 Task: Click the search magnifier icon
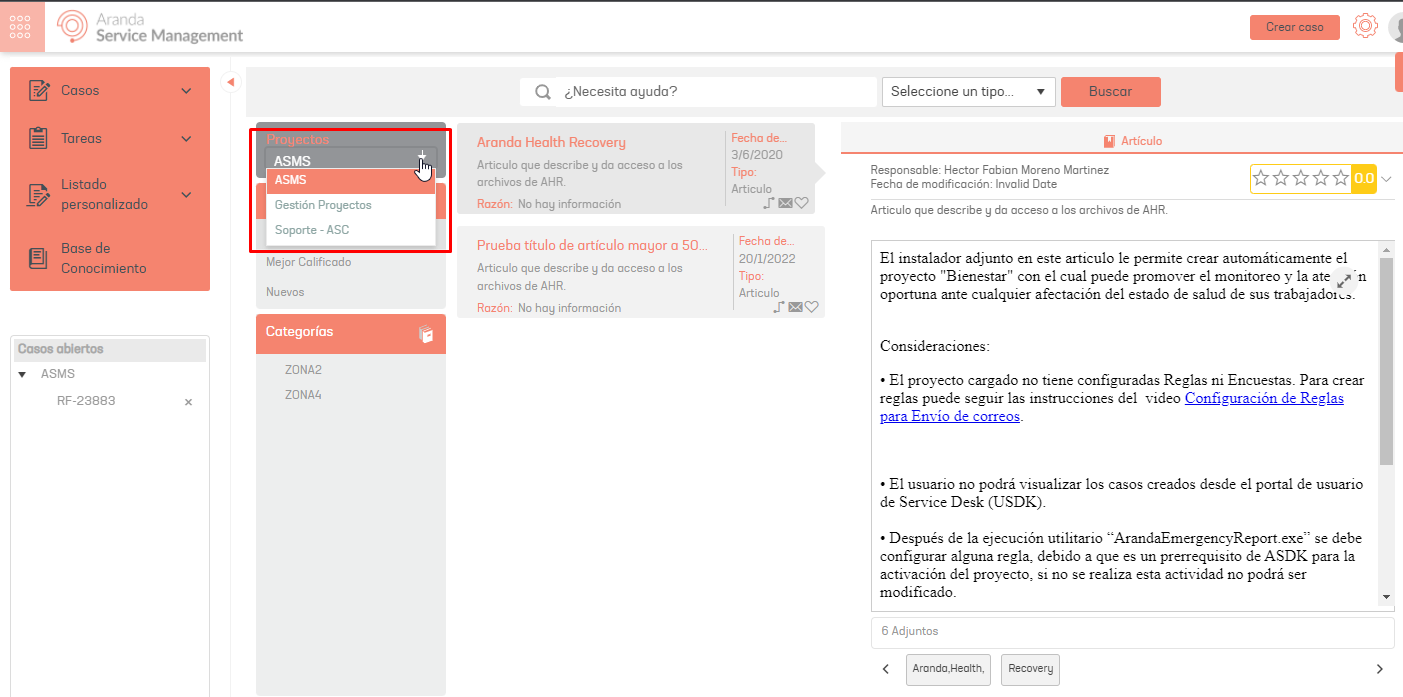543,92
